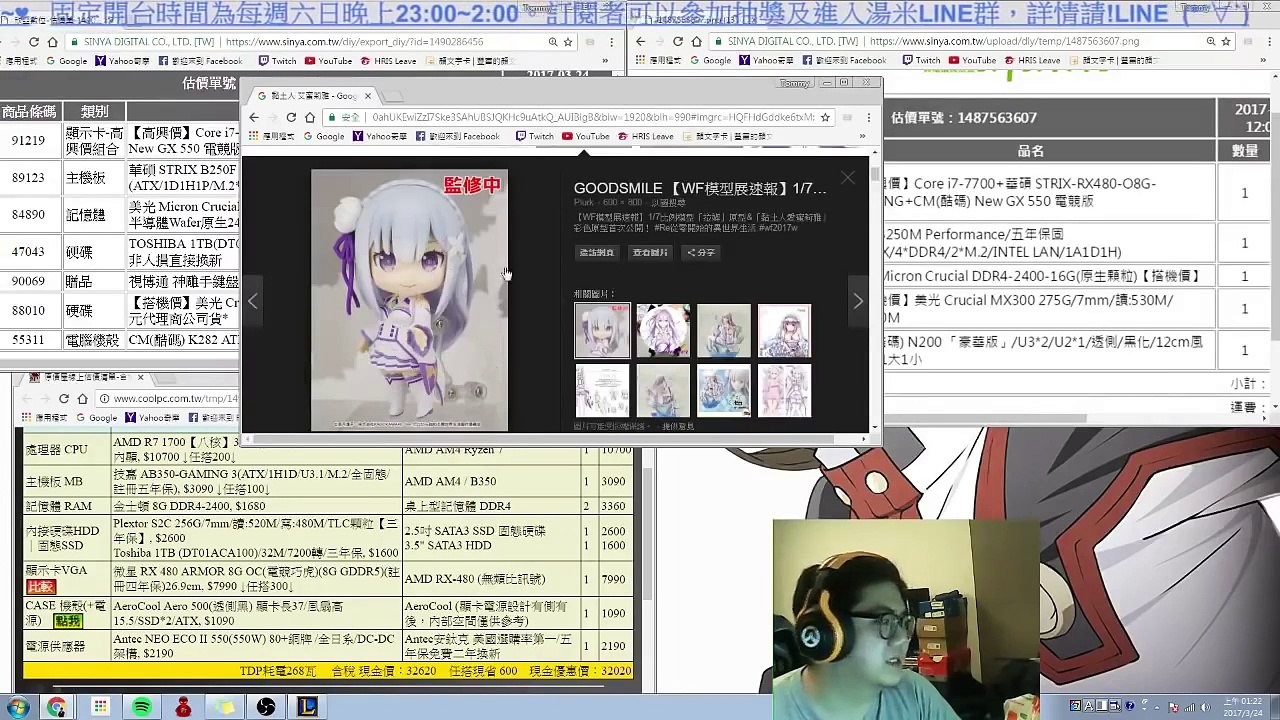Go back in the Sinya PNG window at top right

[640, 42]
